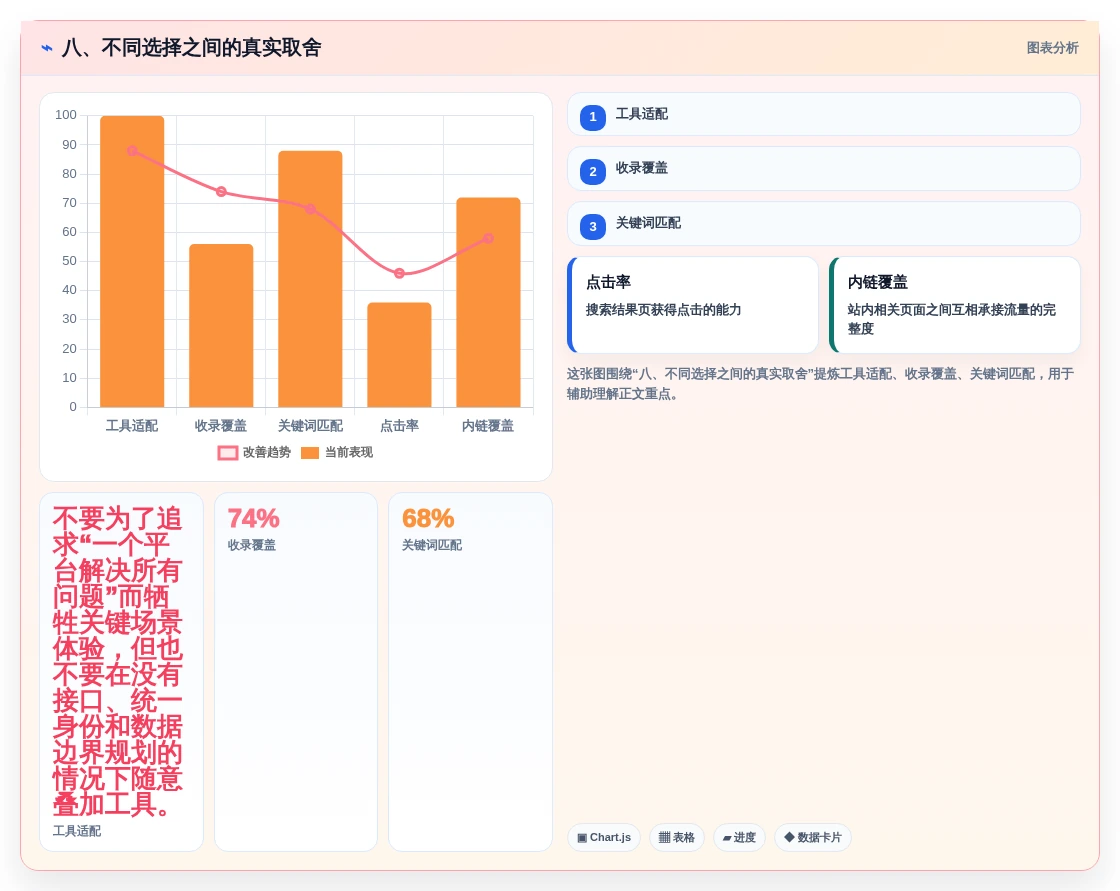This screenshot has width=1120, height=891.
Task: Click the 内链覆盖 bar in the chart
Action: (x=489, y=302)
